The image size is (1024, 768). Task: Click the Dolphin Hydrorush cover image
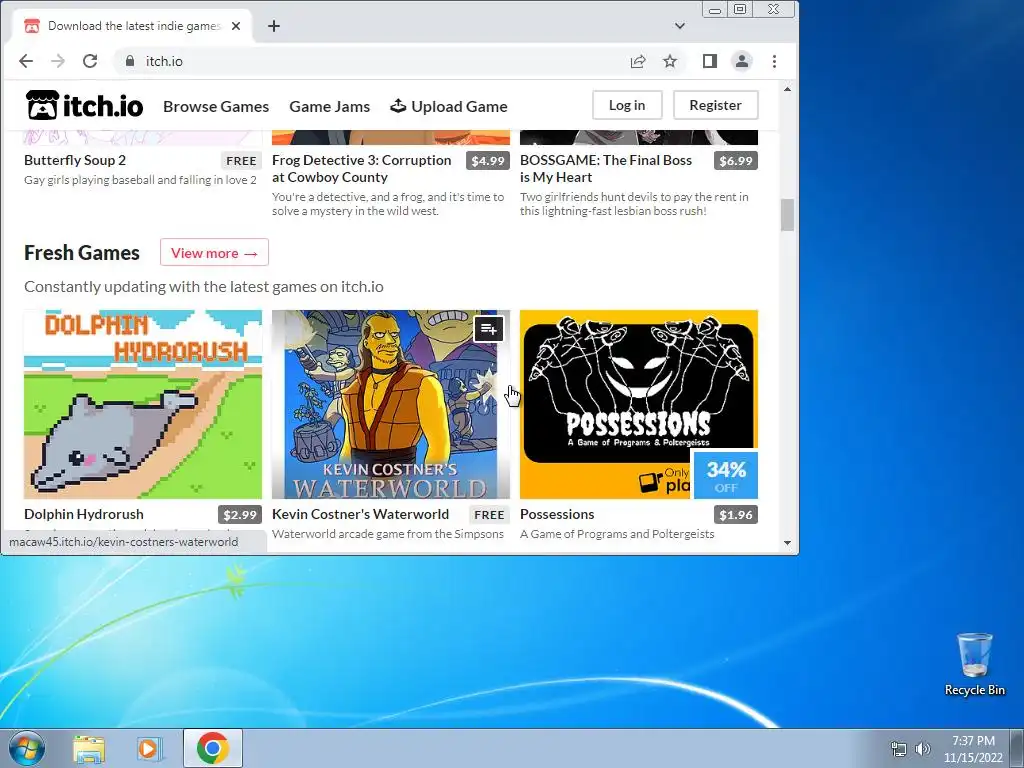pos(143,404)
